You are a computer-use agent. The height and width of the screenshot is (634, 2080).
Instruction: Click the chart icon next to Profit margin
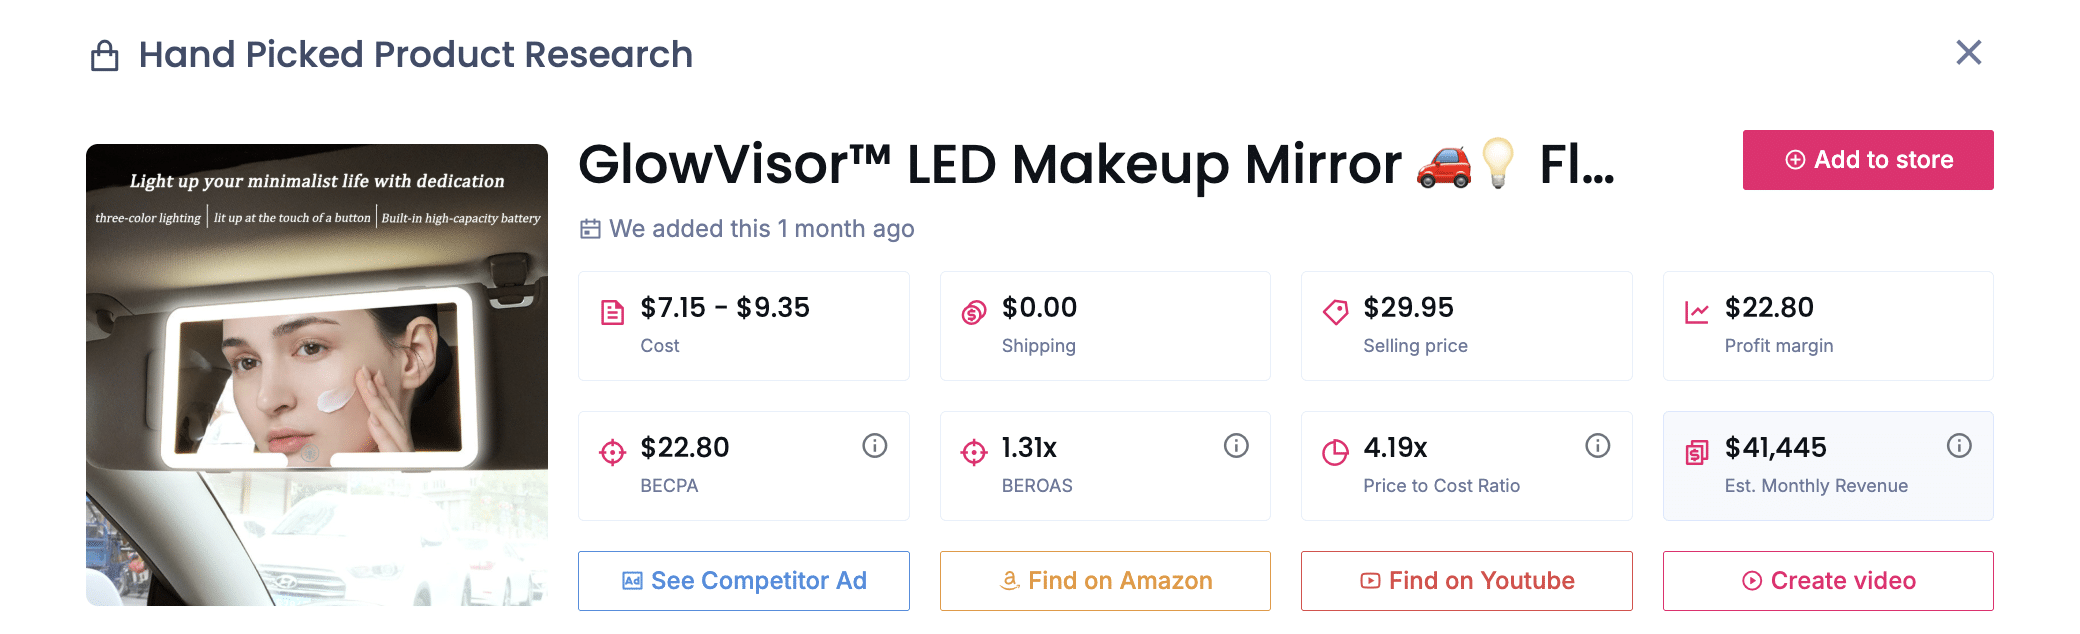click(1698, 311)
